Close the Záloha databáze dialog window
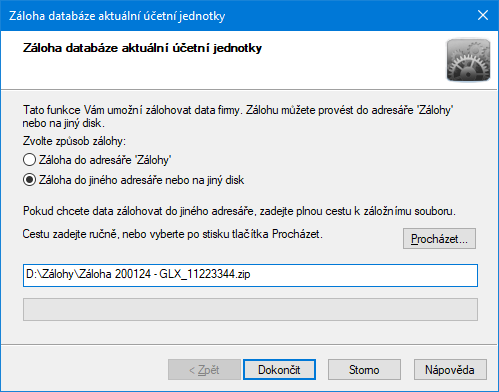Viewport: 499px width, 392px height. 483,15
